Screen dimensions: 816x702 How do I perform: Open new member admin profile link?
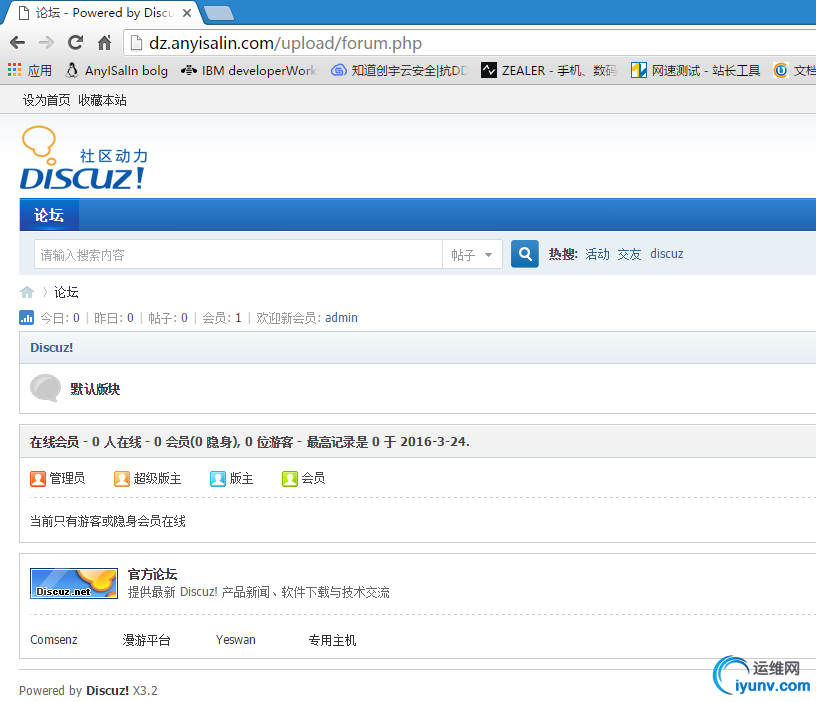pos(341,317)
